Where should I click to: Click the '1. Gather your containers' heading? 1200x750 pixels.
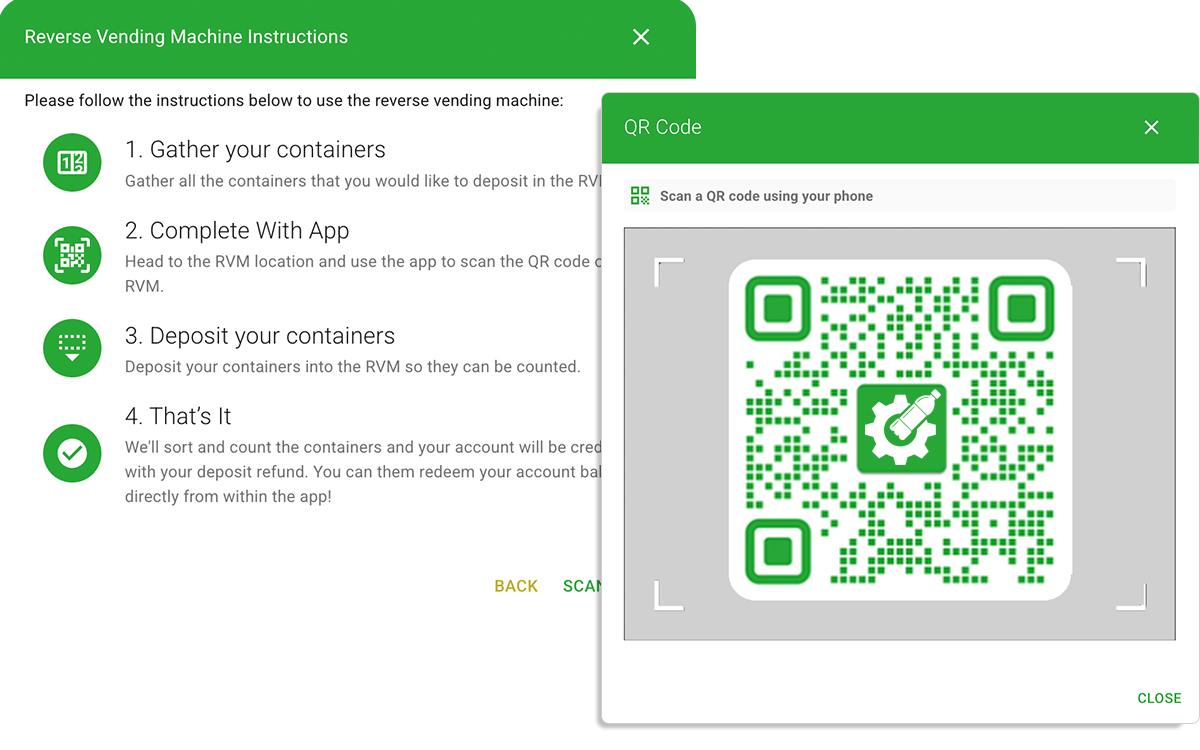click(x=255, y=150)
